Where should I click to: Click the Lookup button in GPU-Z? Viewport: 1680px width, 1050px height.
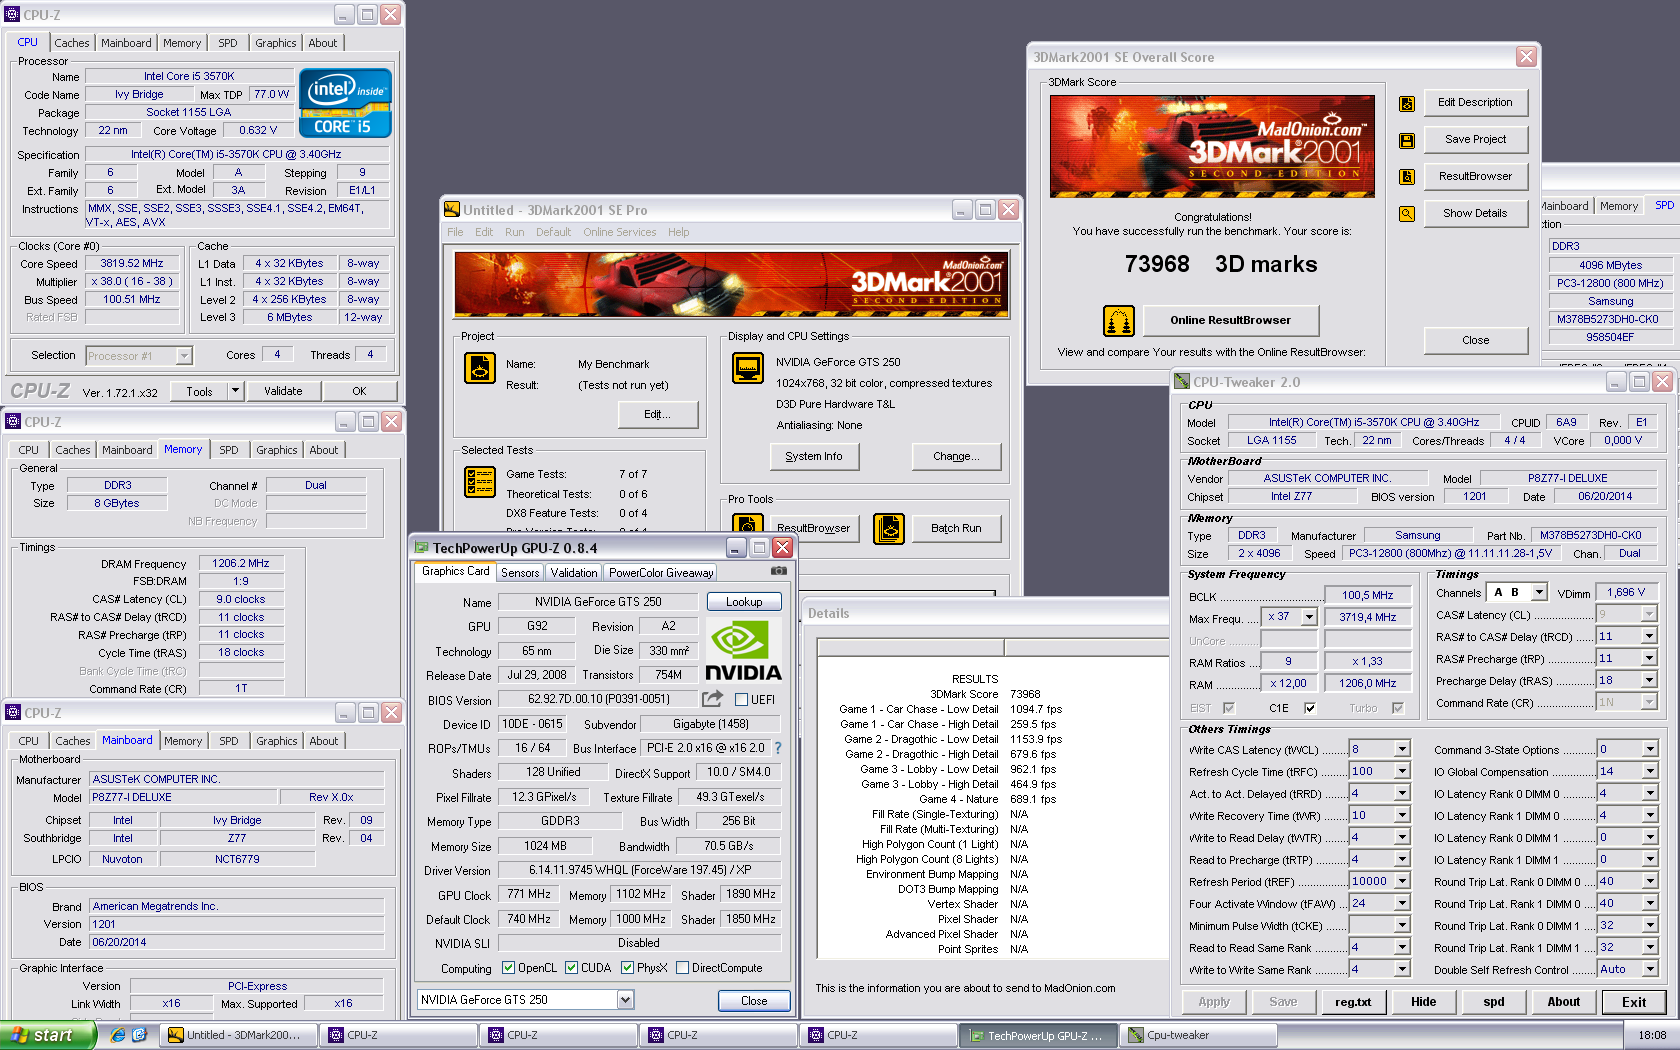click(744, 602)
